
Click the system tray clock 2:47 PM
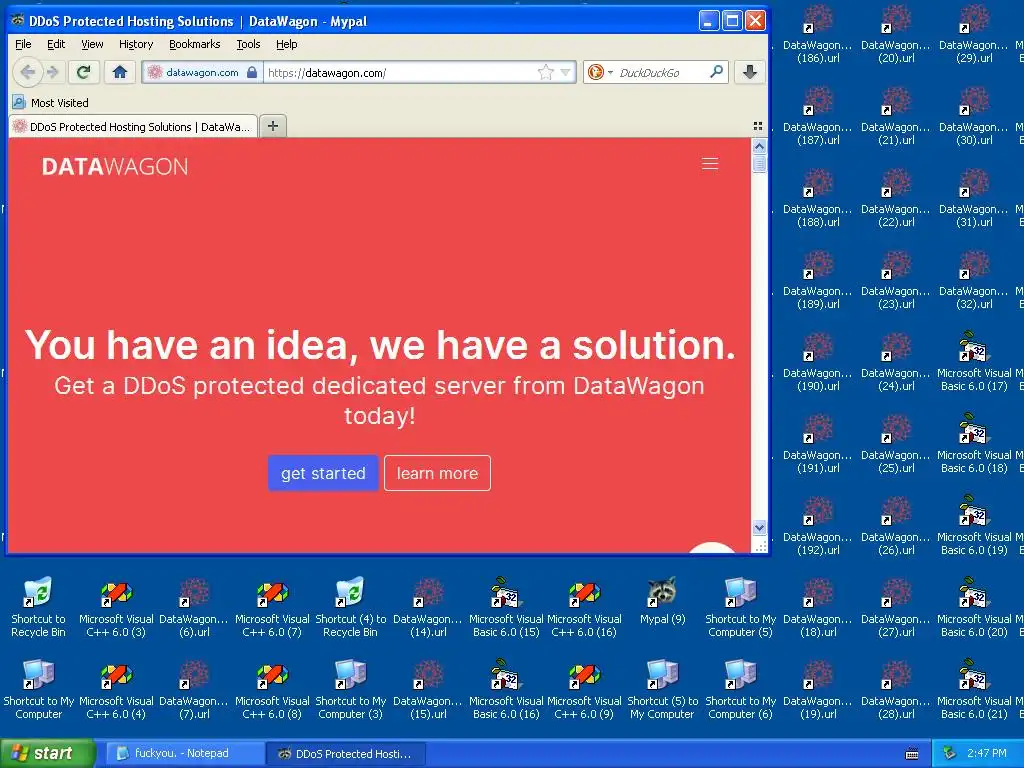986,753
